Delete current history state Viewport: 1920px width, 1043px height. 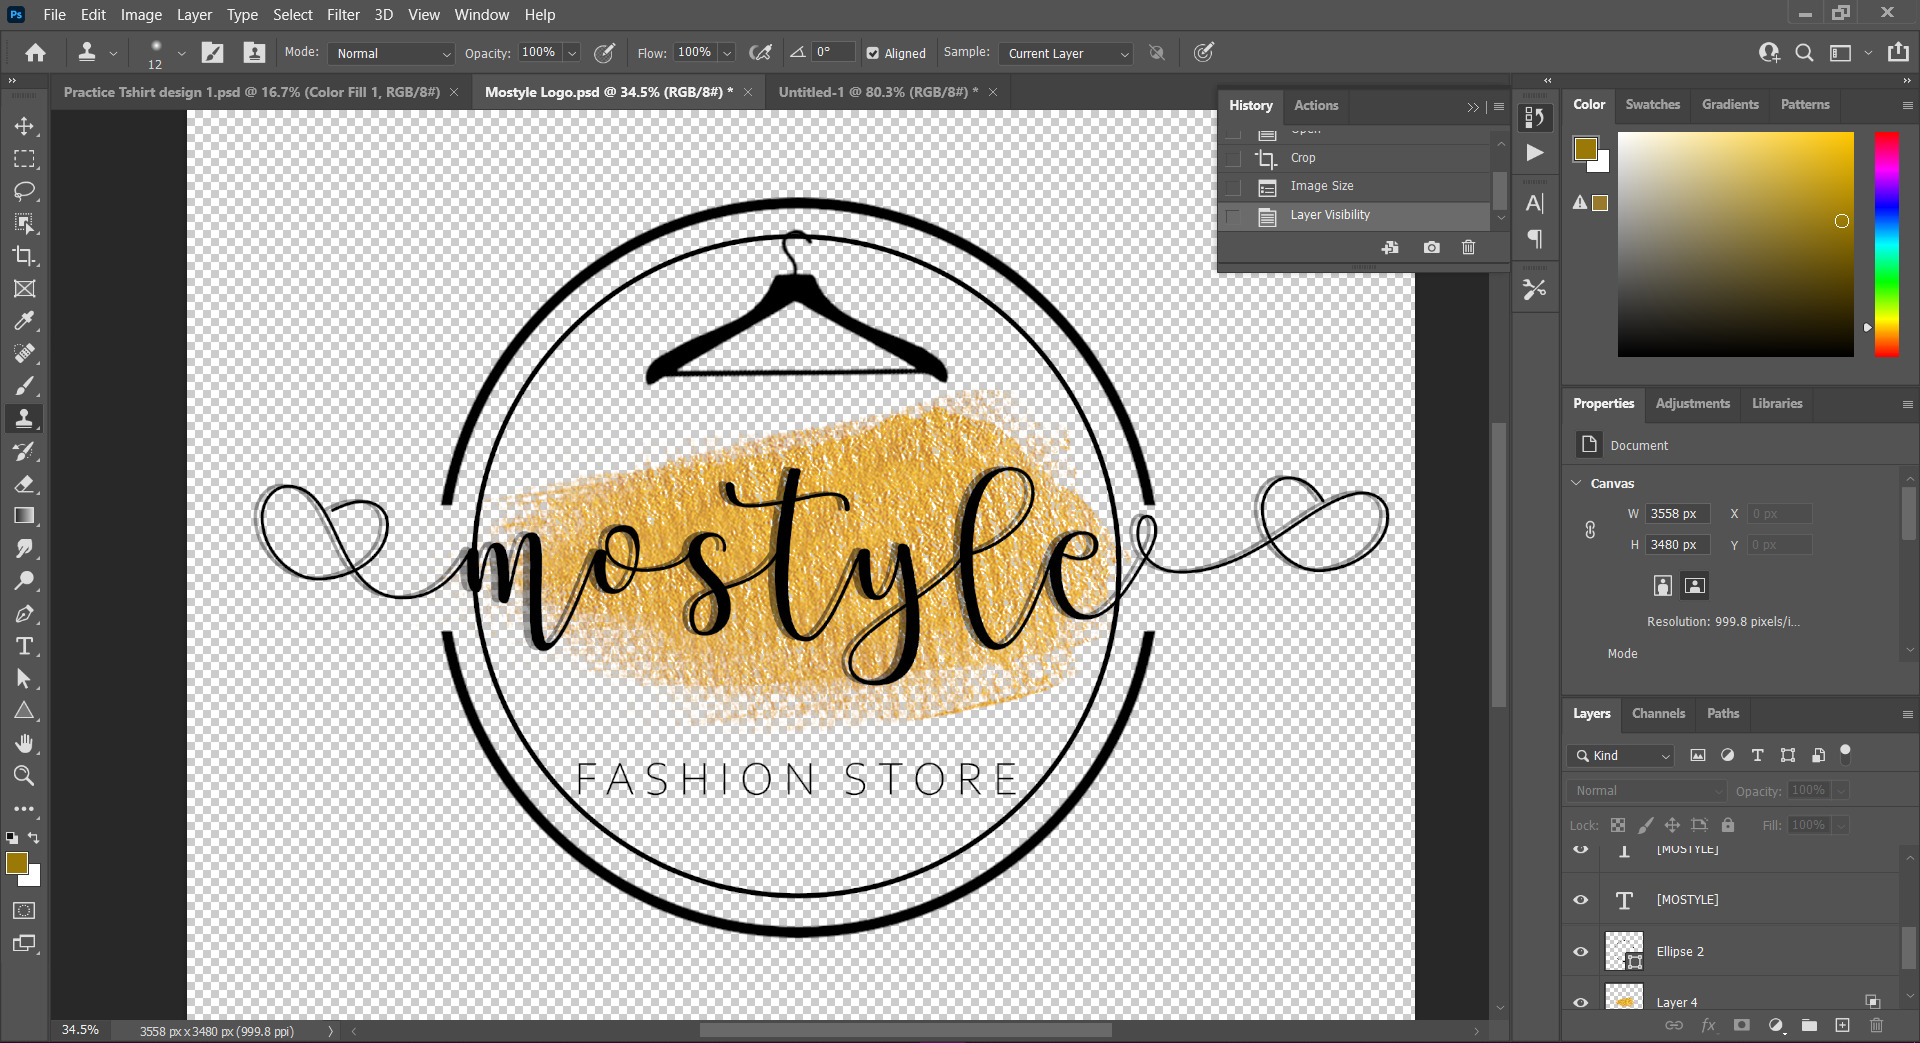pos(1468,247)
